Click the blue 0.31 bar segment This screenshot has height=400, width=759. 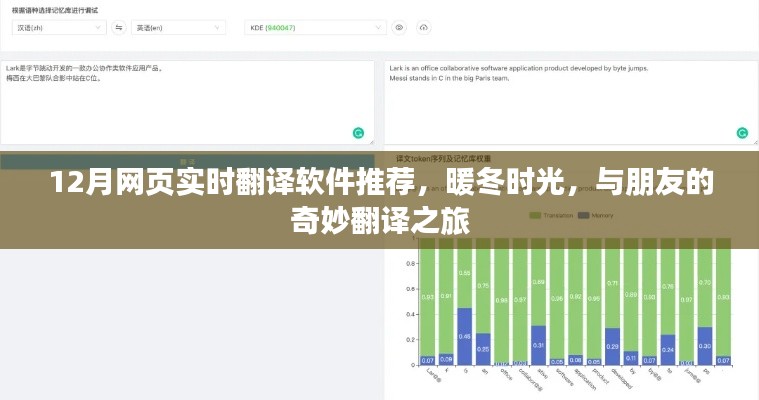tap(539, 344)
